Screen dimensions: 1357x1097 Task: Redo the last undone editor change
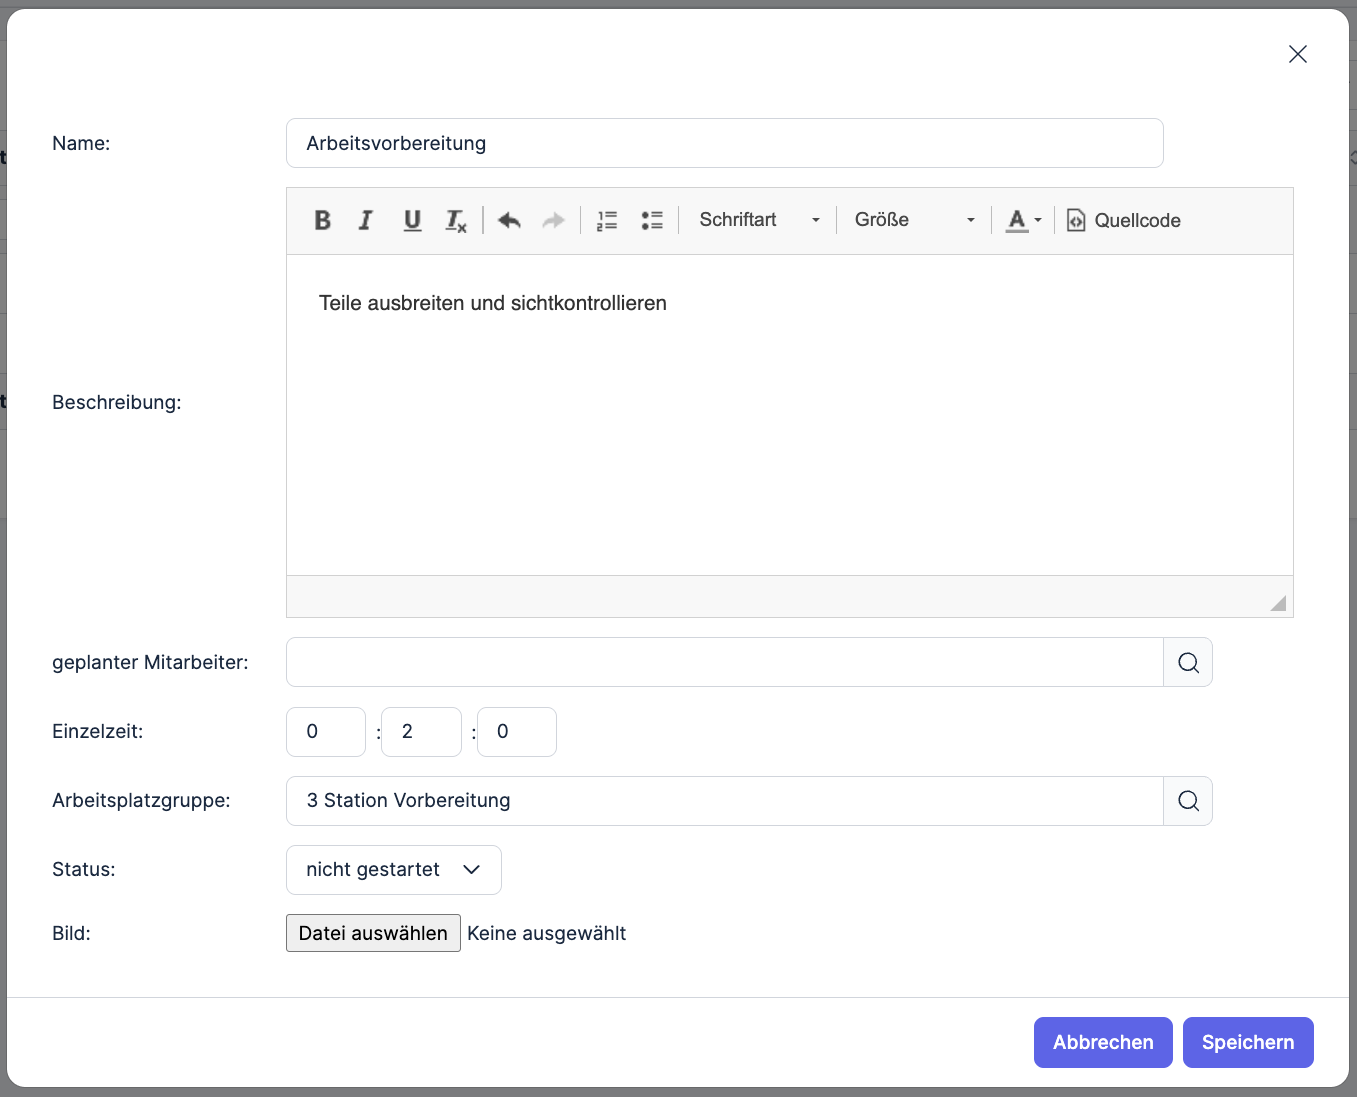pyautogui.click(x=553, y=220)
